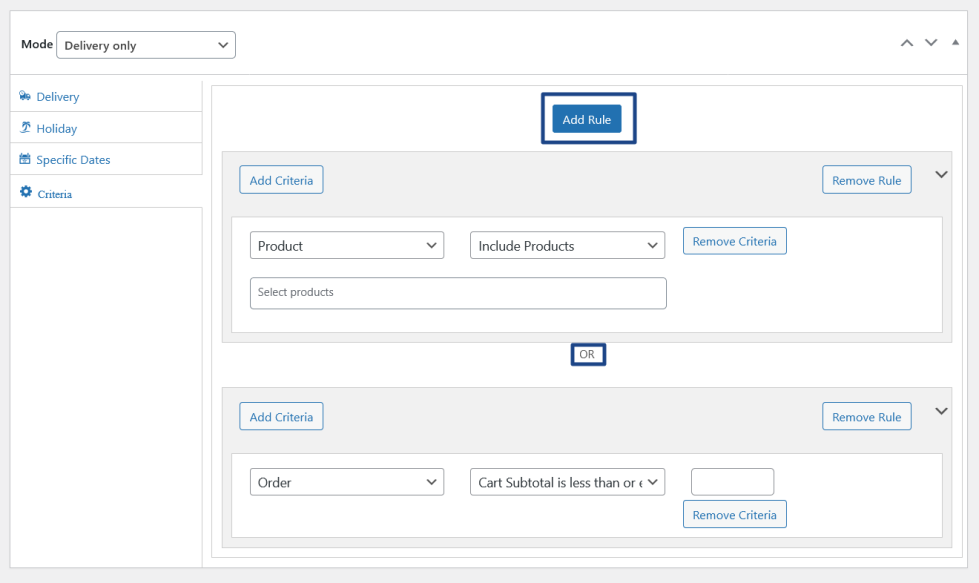This screenshot has height=583, width=979.
Task: Open the Include Products dropdown
Action: 567,246
